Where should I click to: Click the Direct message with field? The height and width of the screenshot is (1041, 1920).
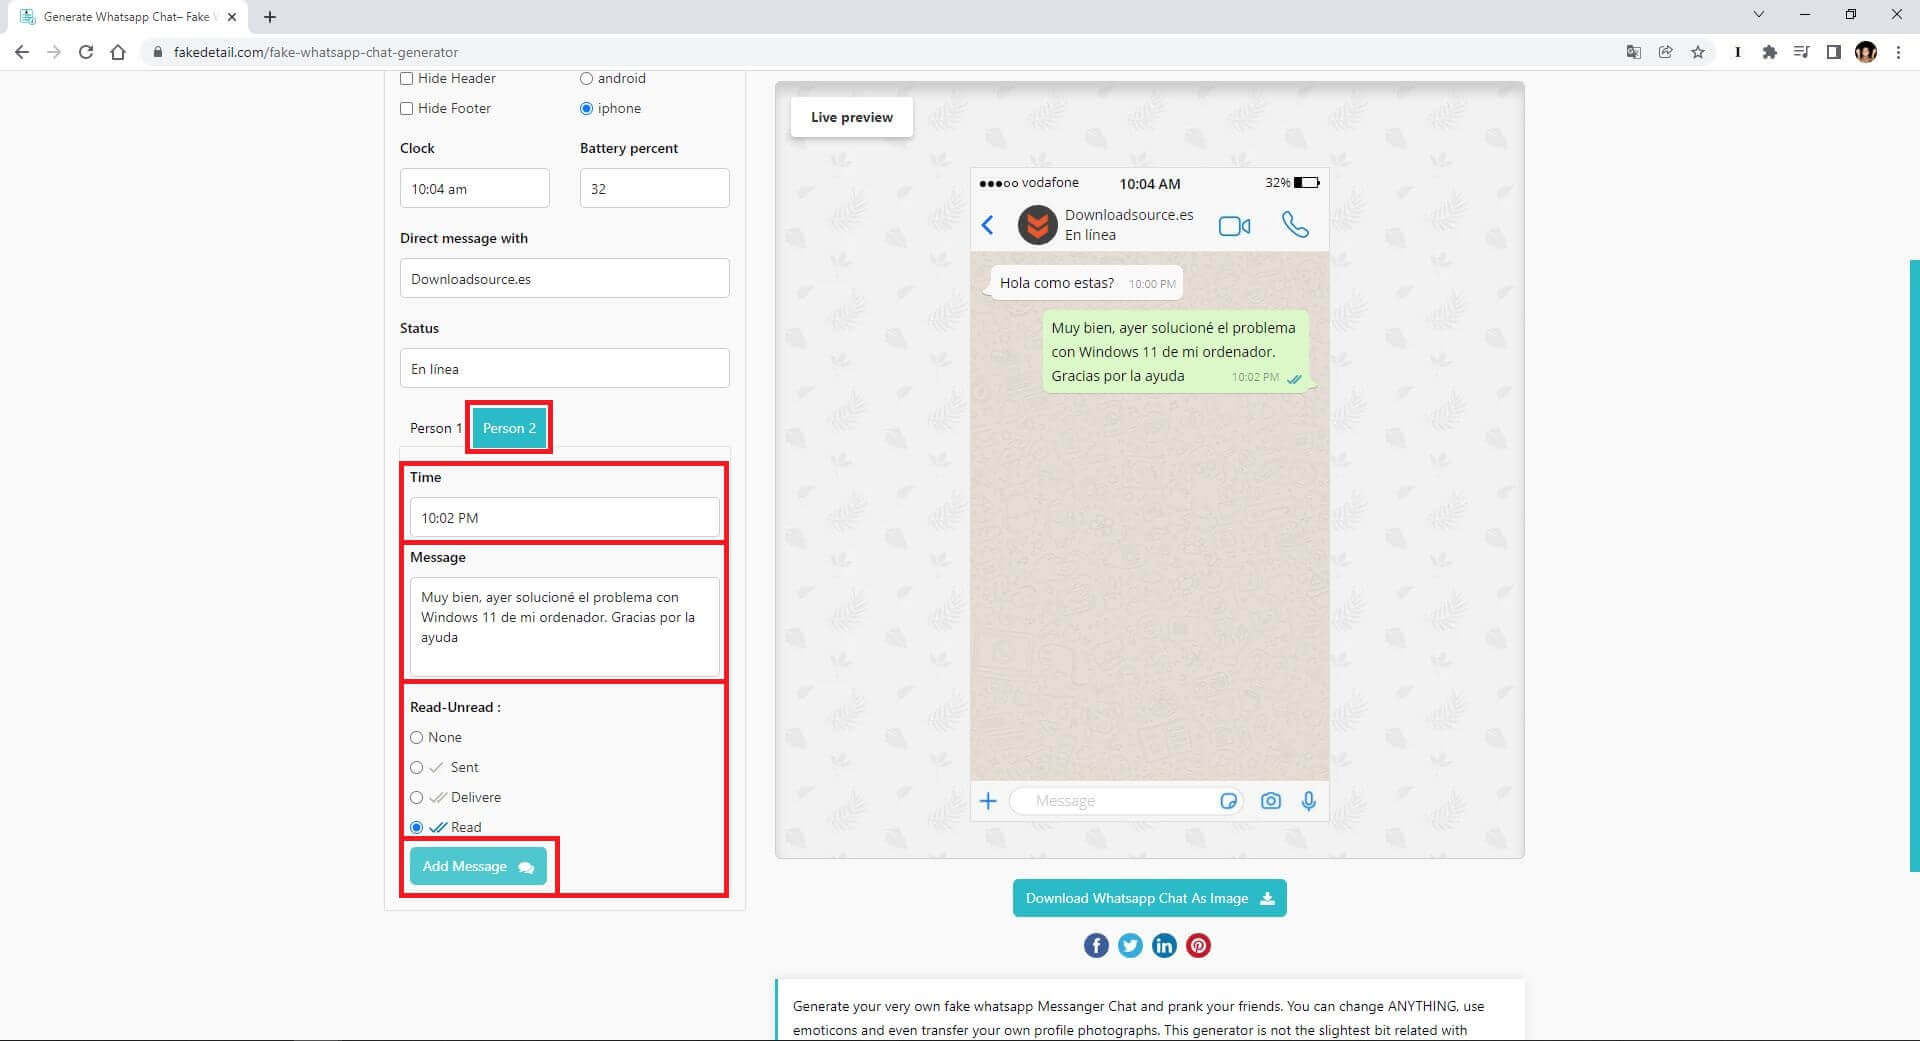click(x=565, y=278)
